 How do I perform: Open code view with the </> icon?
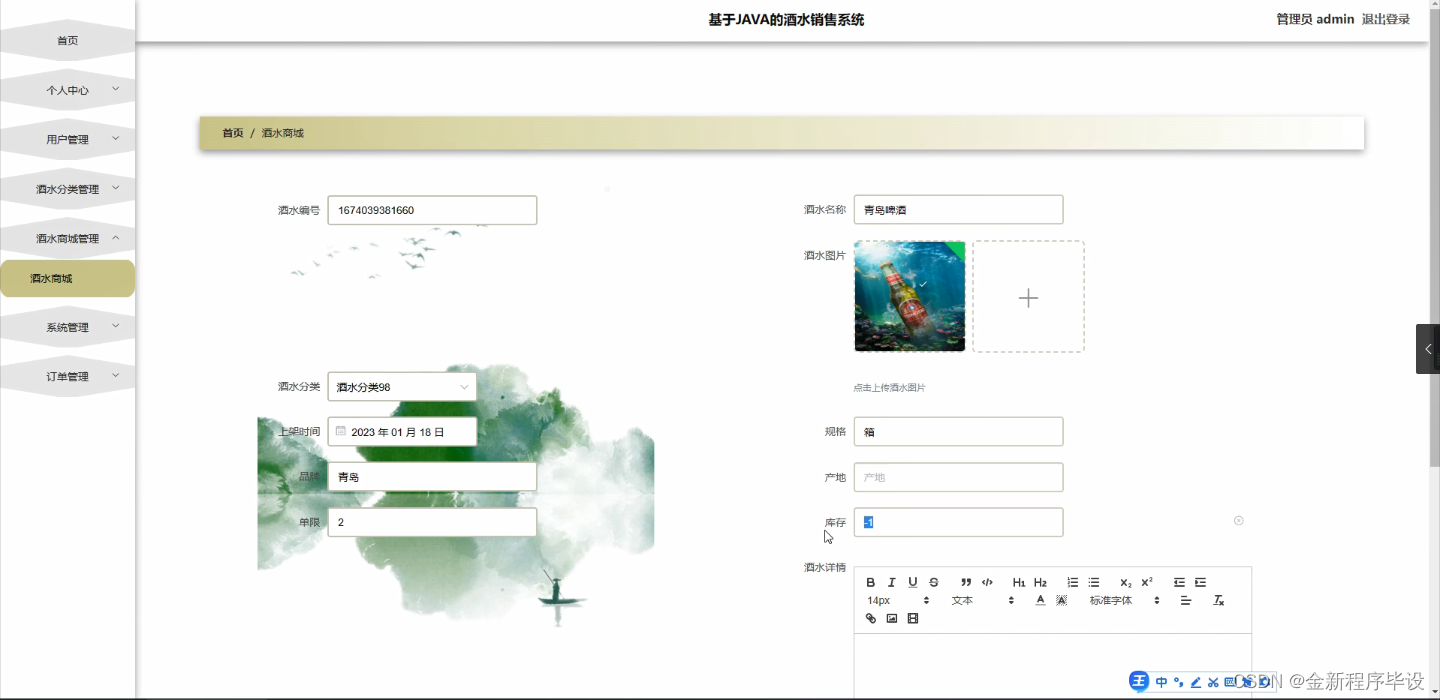click(x=987, y=582)
